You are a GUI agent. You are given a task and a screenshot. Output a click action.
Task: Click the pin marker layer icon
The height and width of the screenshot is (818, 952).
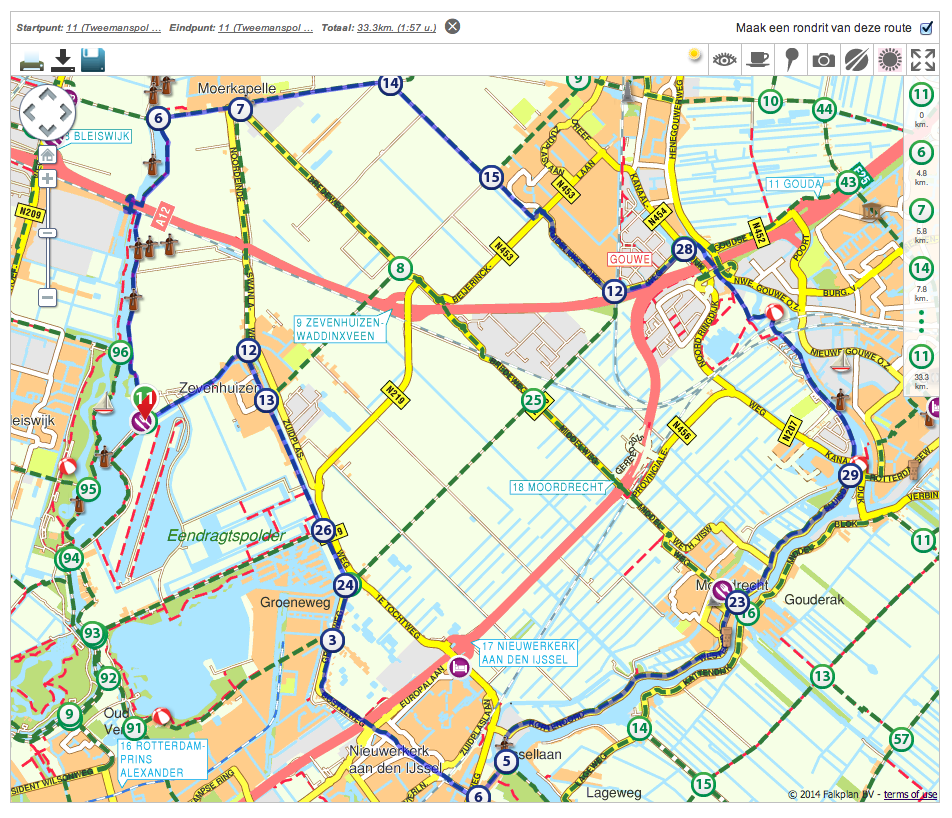click(x=791, y=59)
